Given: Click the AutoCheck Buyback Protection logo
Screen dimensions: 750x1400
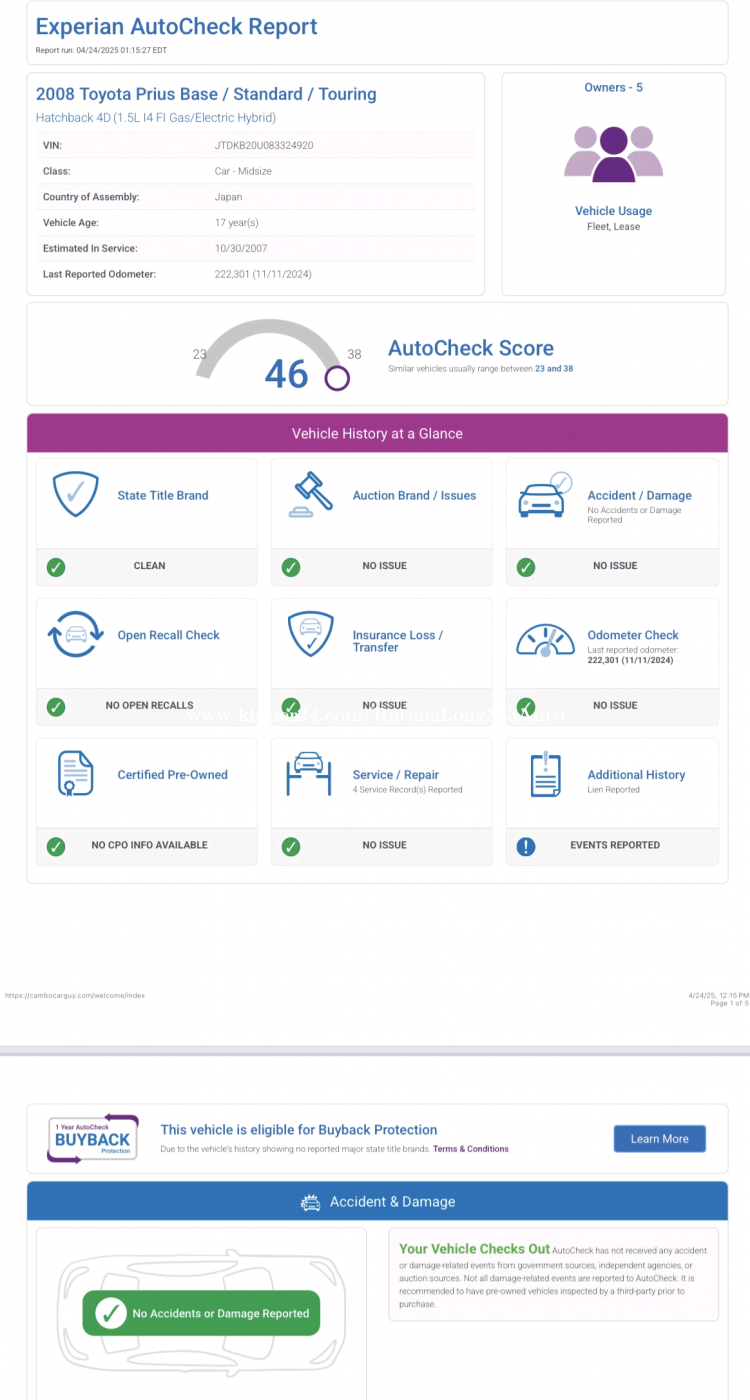Looking at the screenshot, I should coord(92,1138).
